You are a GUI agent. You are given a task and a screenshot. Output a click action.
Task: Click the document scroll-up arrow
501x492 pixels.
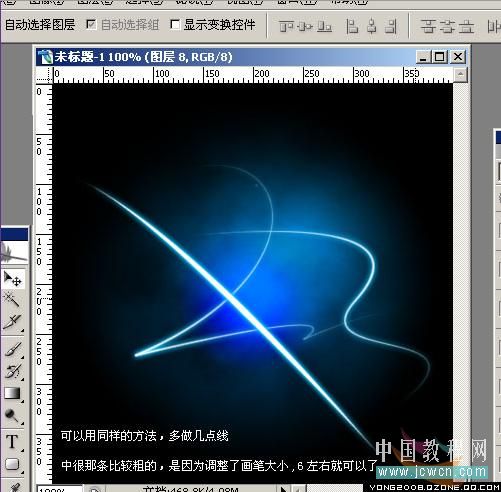click(x=460, y=74)
